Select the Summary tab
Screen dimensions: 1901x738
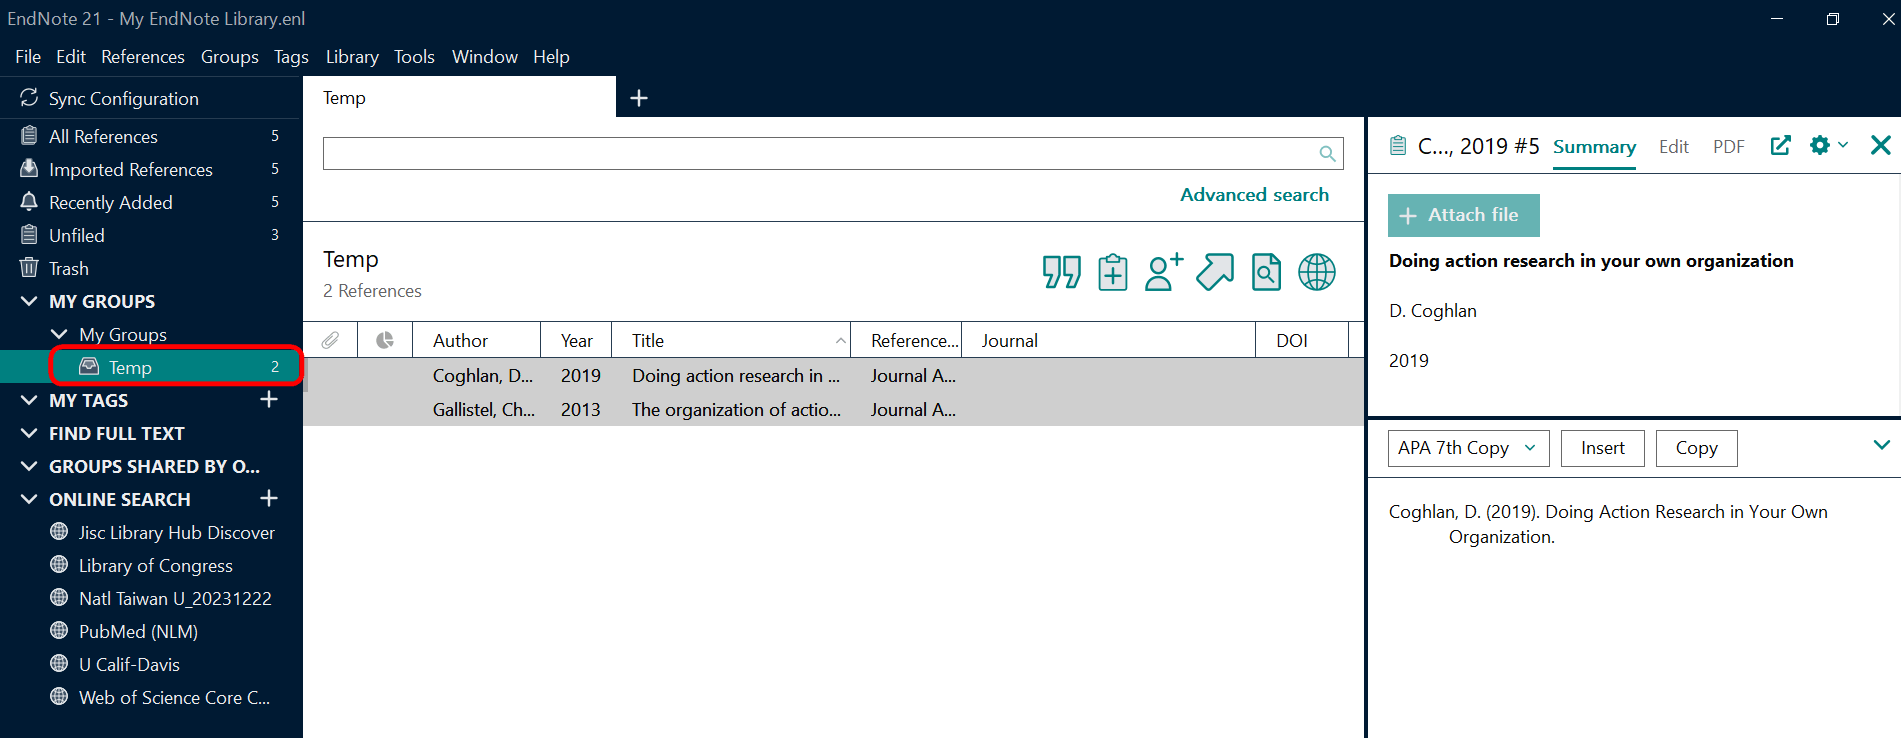coord(1594,147)
